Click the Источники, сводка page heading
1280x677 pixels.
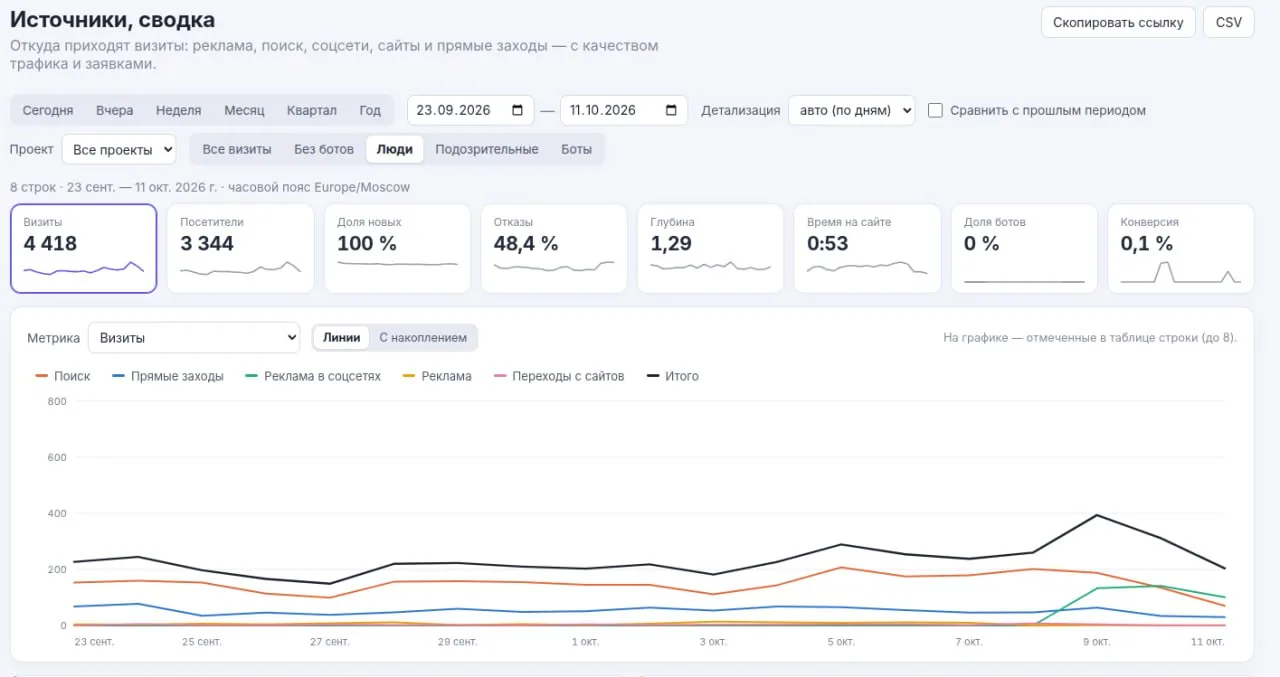112,20
